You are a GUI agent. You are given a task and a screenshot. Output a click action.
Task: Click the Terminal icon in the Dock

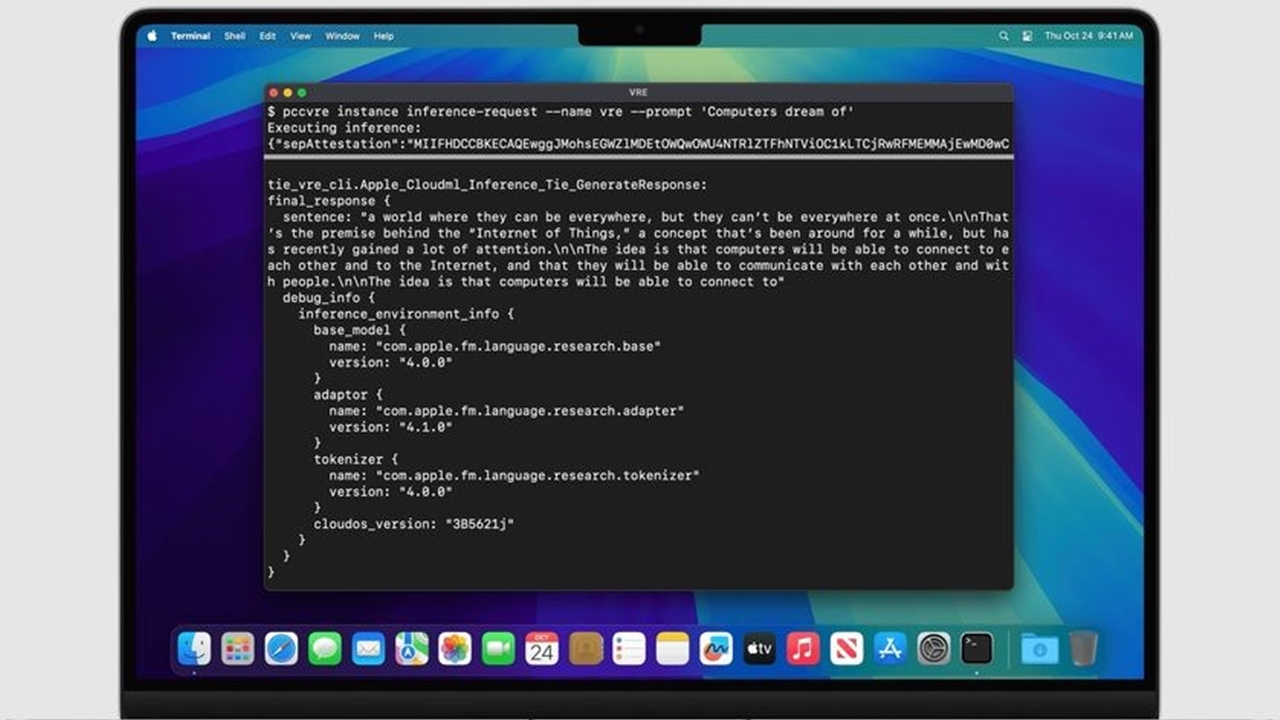point(977,649)
